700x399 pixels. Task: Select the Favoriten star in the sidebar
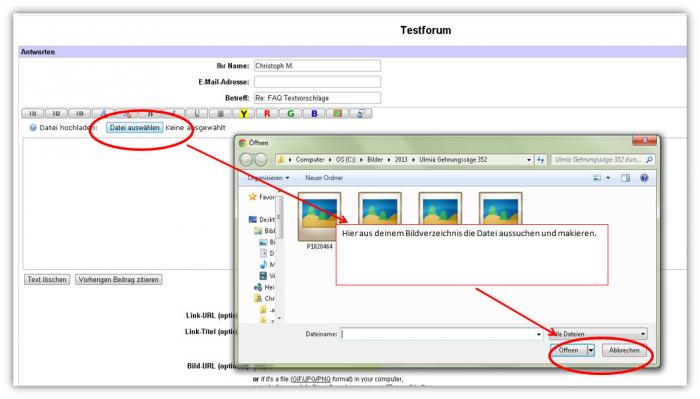click(x=253, y=197)
